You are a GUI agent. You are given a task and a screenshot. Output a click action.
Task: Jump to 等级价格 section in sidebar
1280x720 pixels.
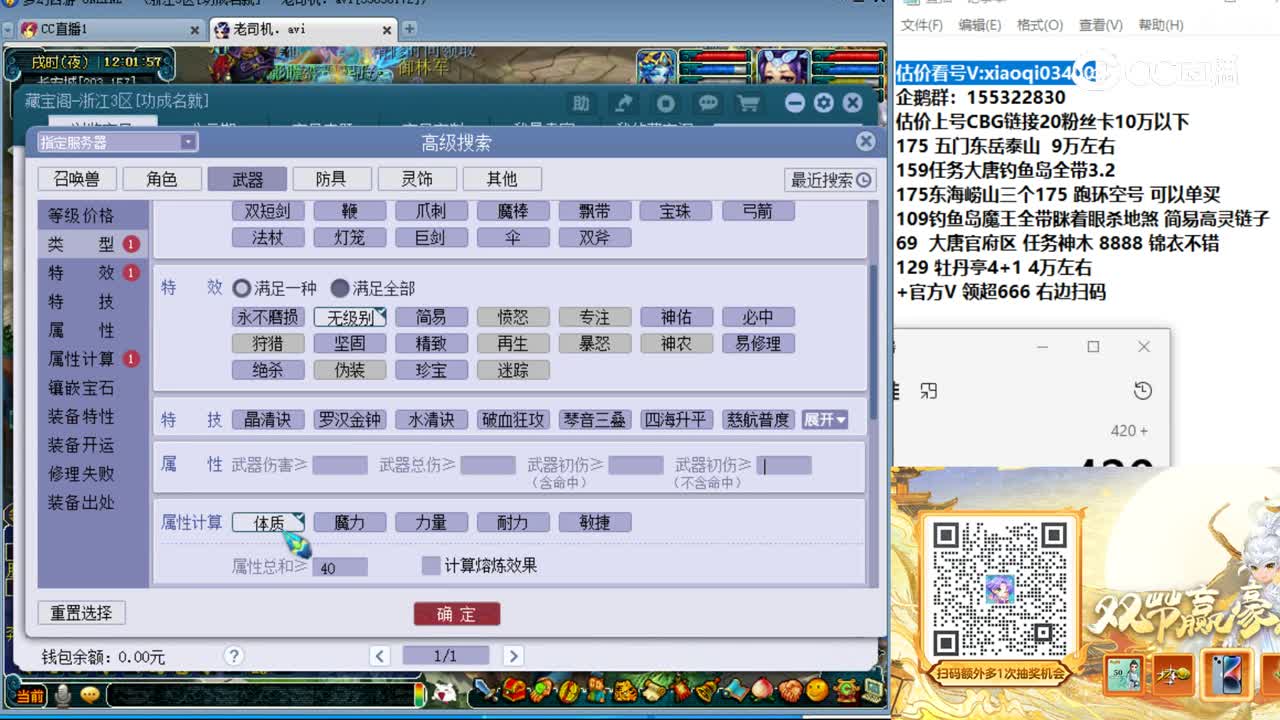click(x=82, y=215)
